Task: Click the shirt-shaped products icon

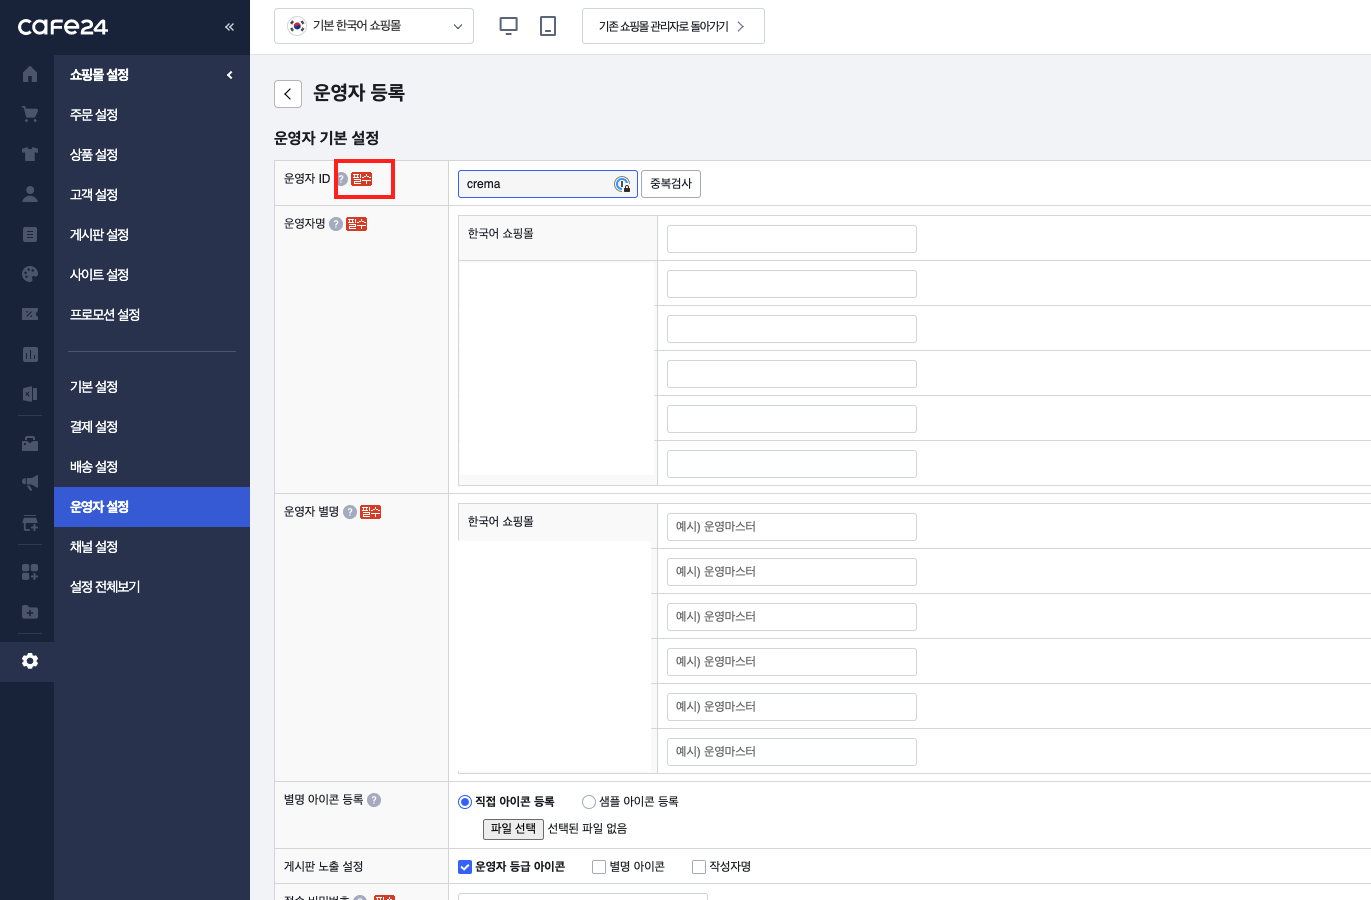Action: (x=29, y=154)
